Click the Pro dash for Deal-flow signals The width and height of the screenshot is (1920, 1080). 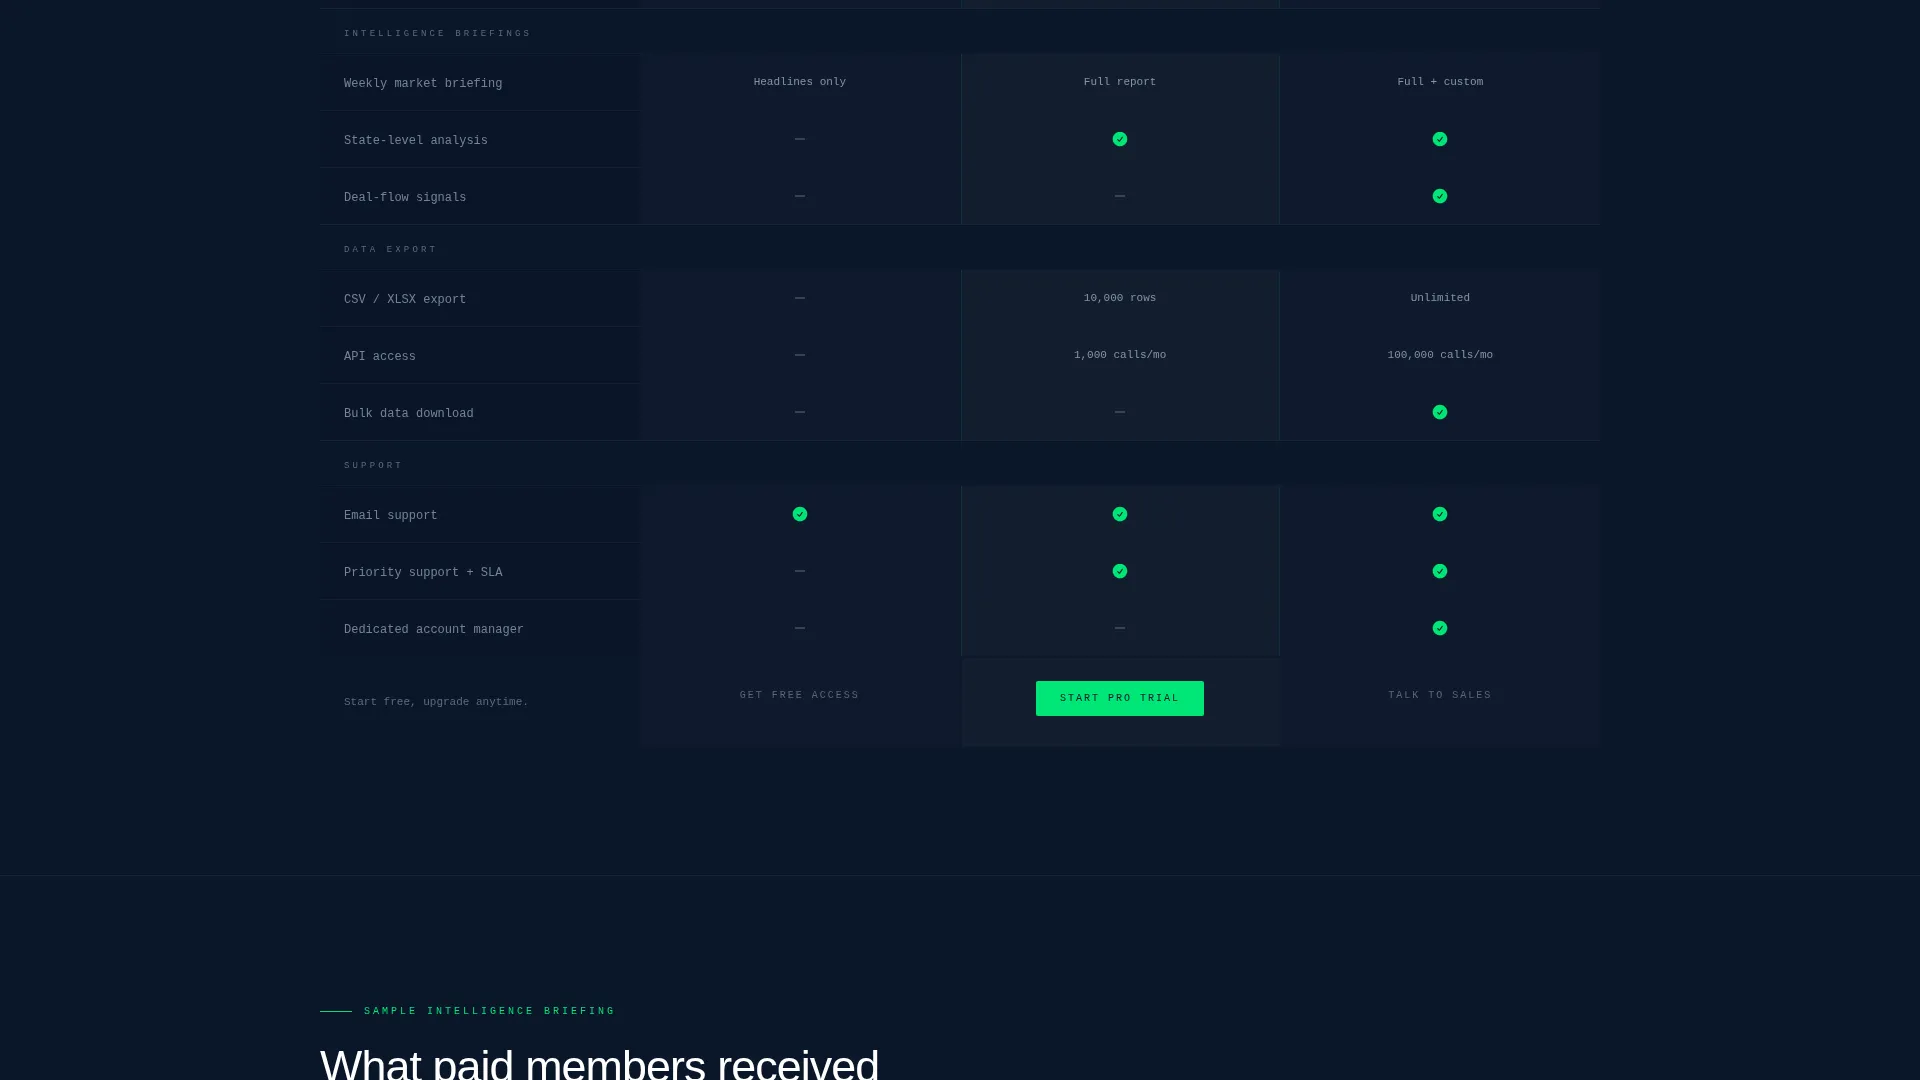tap(1120, 196)
